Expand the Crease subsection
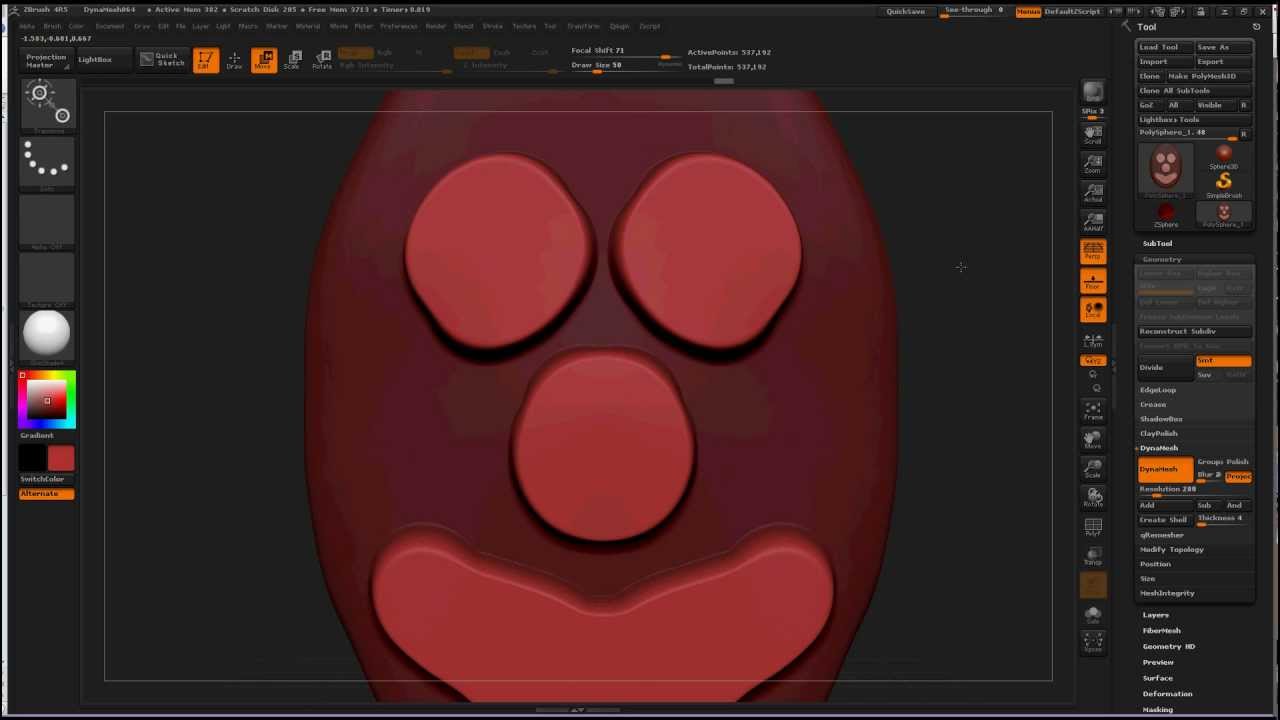The height and width of the screenshot is (720, 1280). [1153, 405]
